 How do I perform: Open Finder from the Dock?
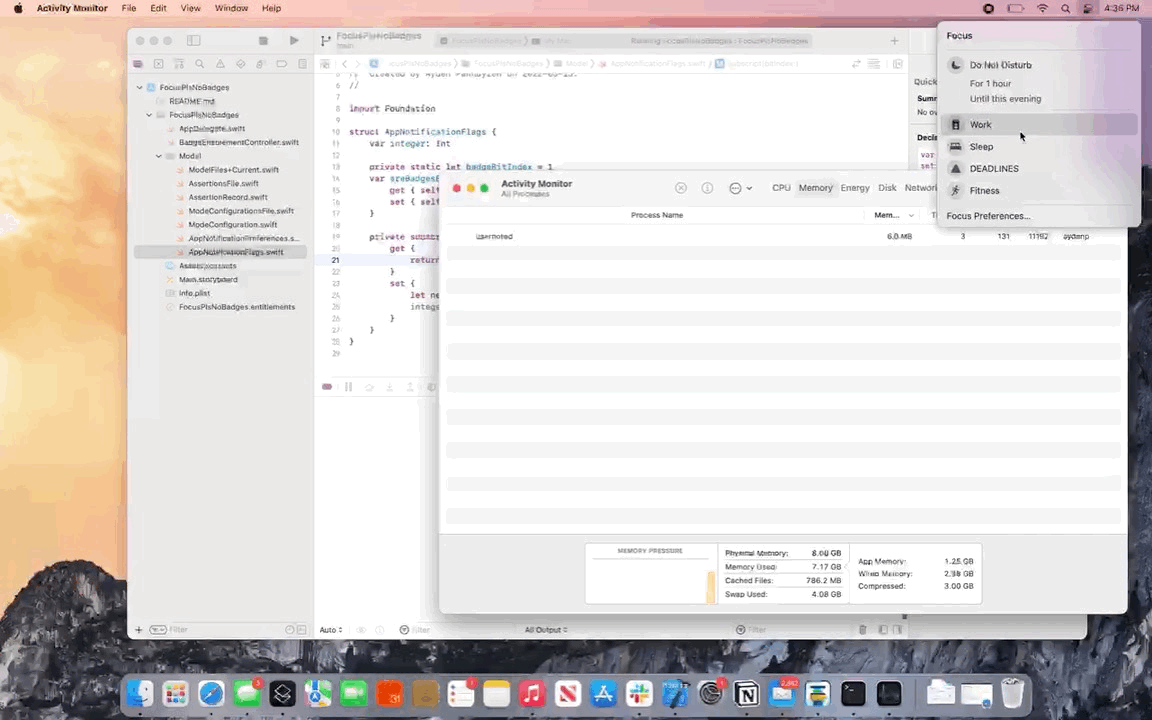(x=140, y=694)
